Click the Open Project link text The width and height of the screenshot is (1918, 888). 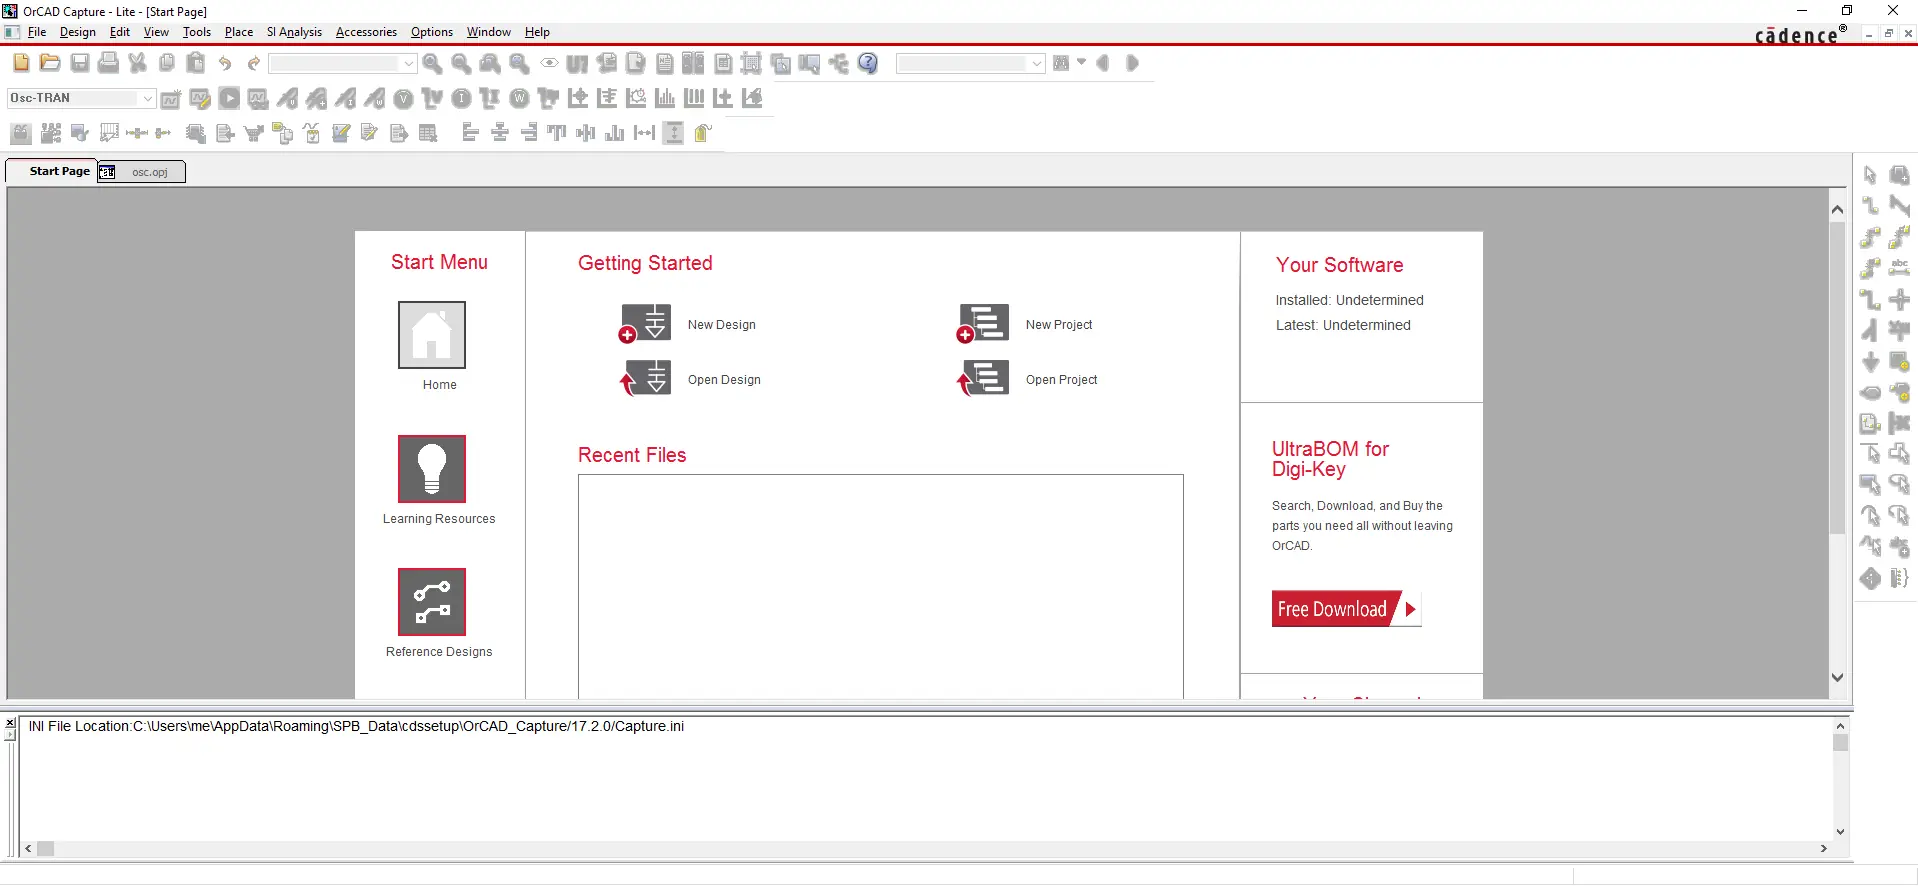click(x=1061, y=380)
